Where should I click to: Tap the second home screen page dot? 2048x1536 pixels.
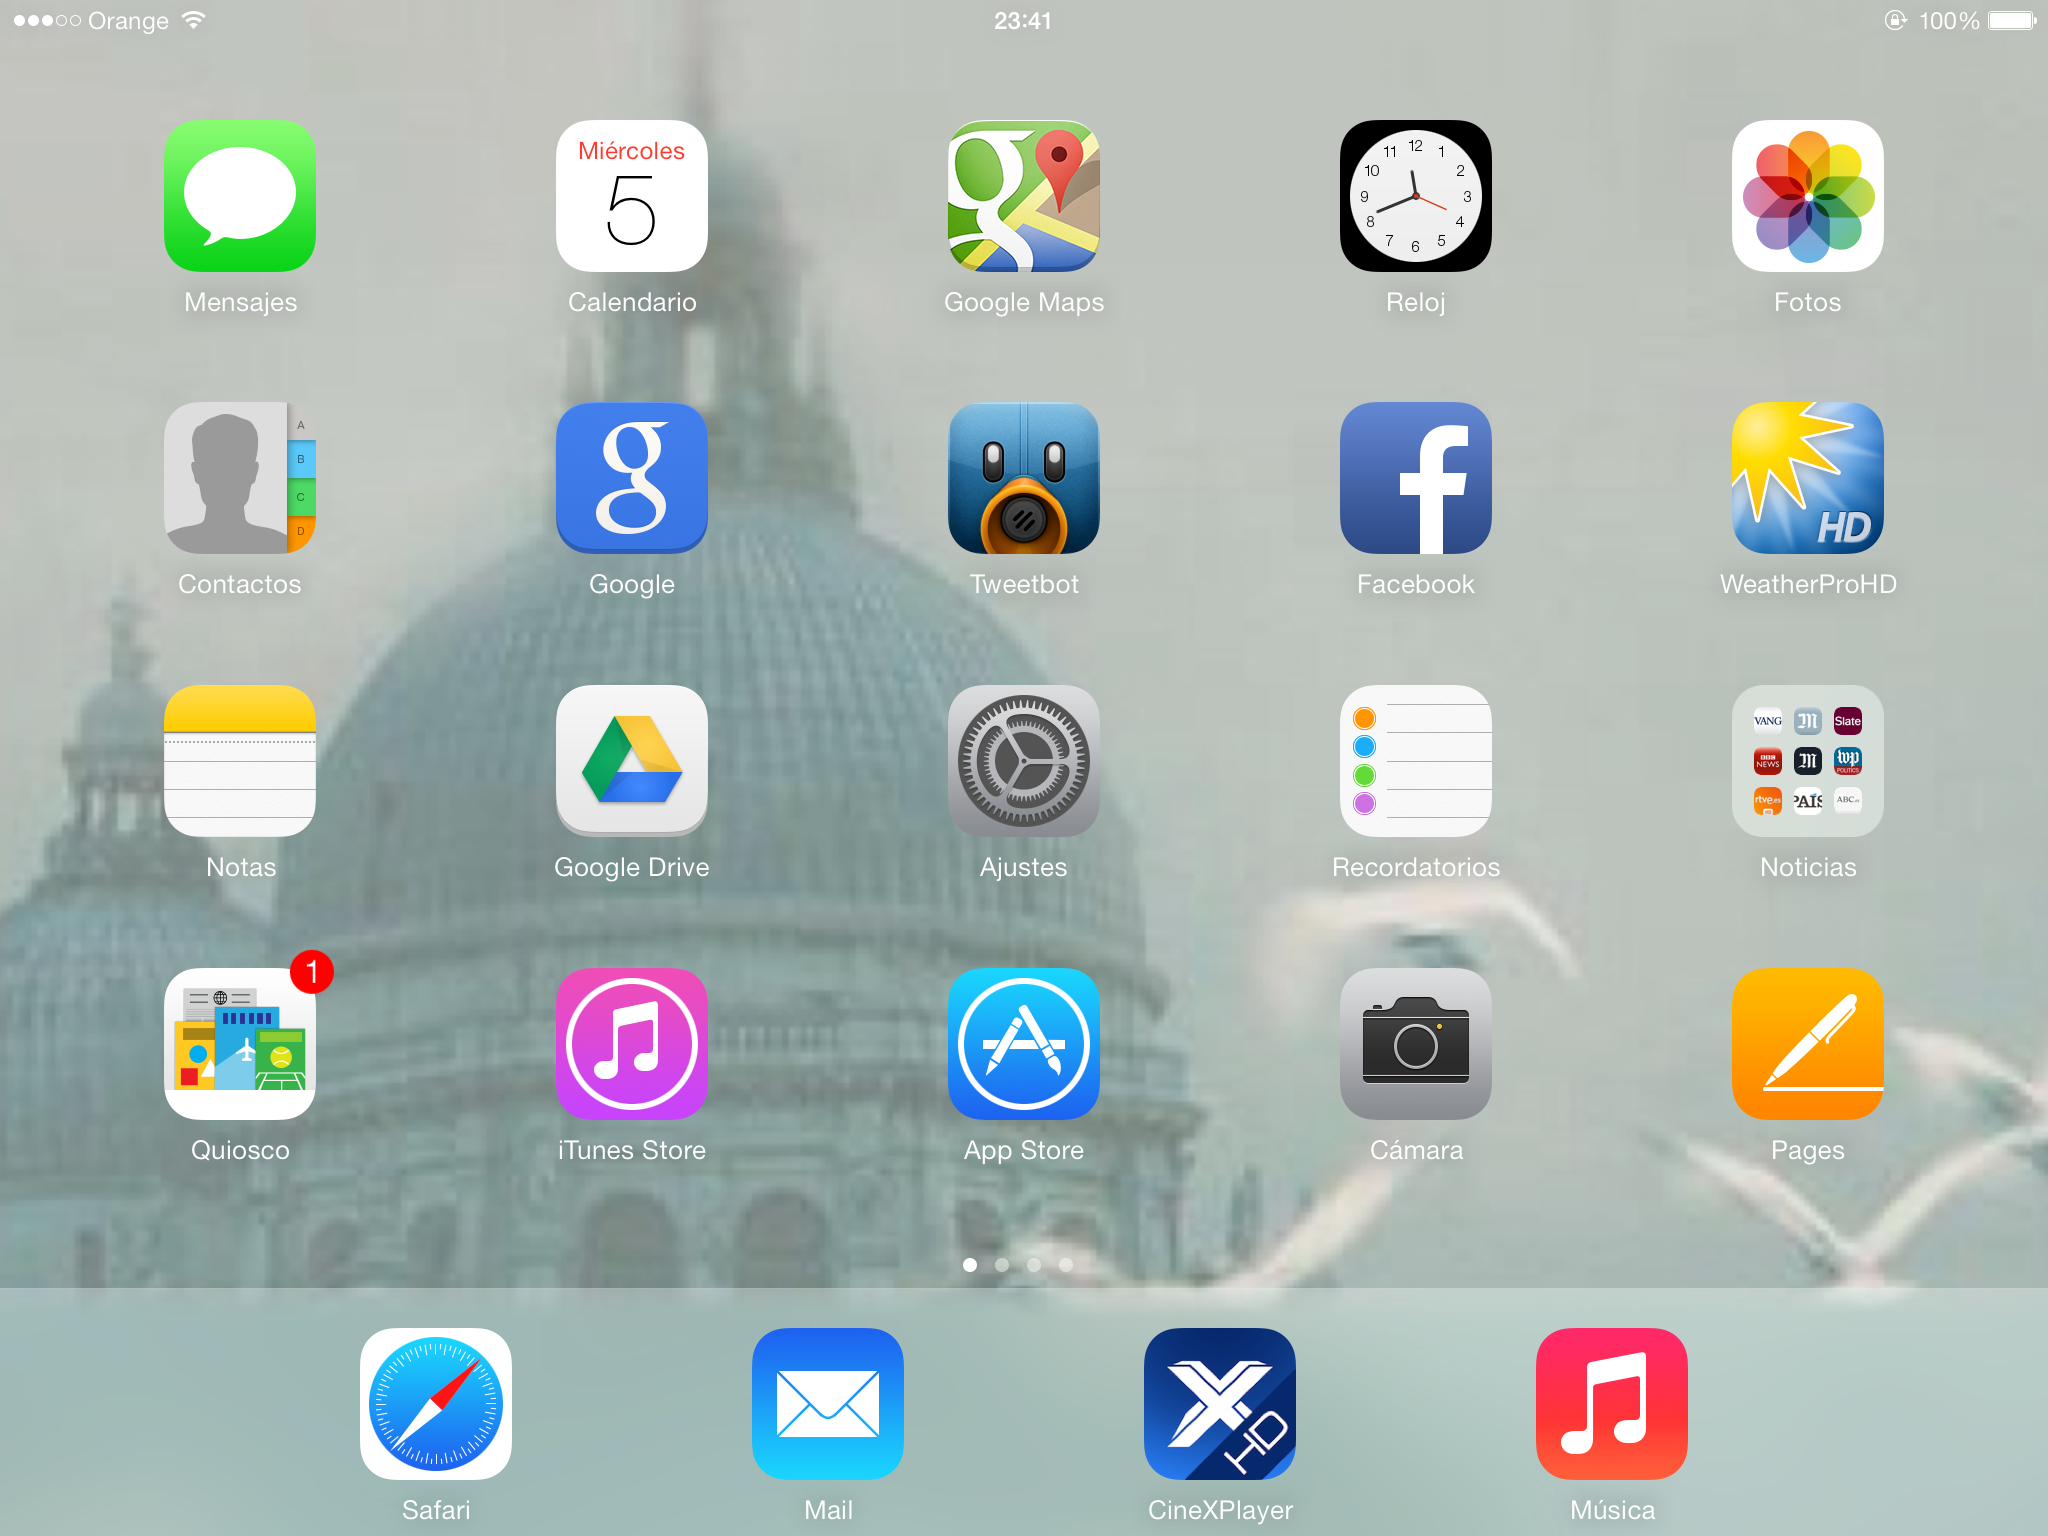click(1002, 1265)
